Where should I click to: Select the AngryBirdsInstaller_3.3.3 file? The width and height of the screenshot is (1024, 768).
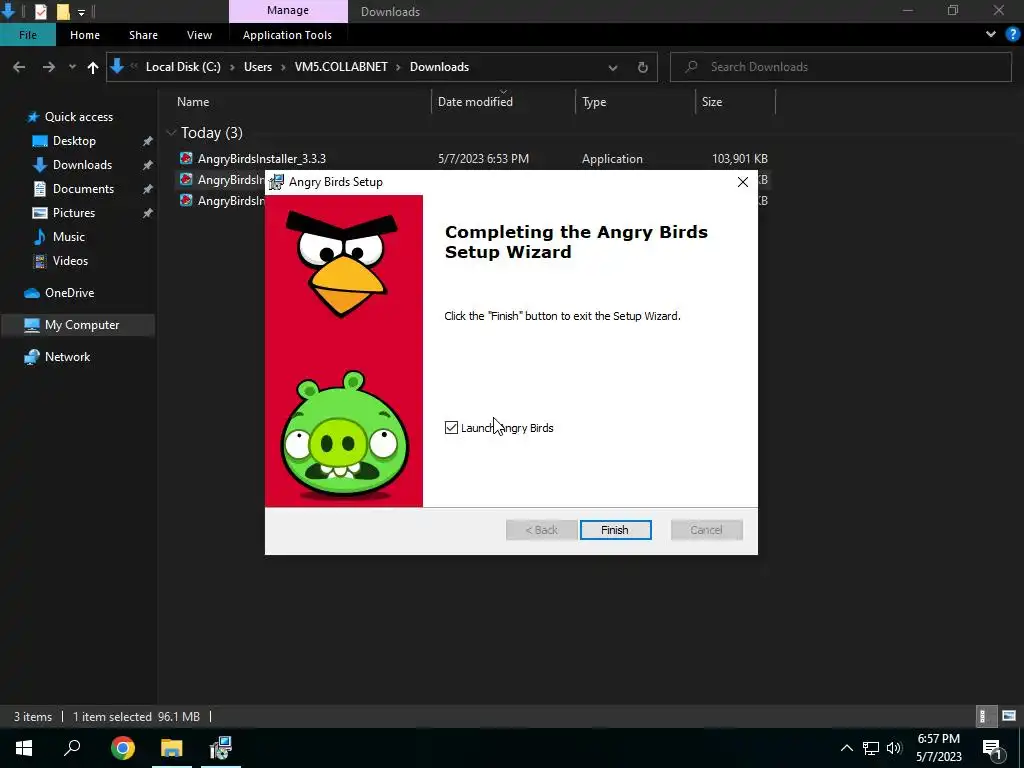(x=262, y=159)
